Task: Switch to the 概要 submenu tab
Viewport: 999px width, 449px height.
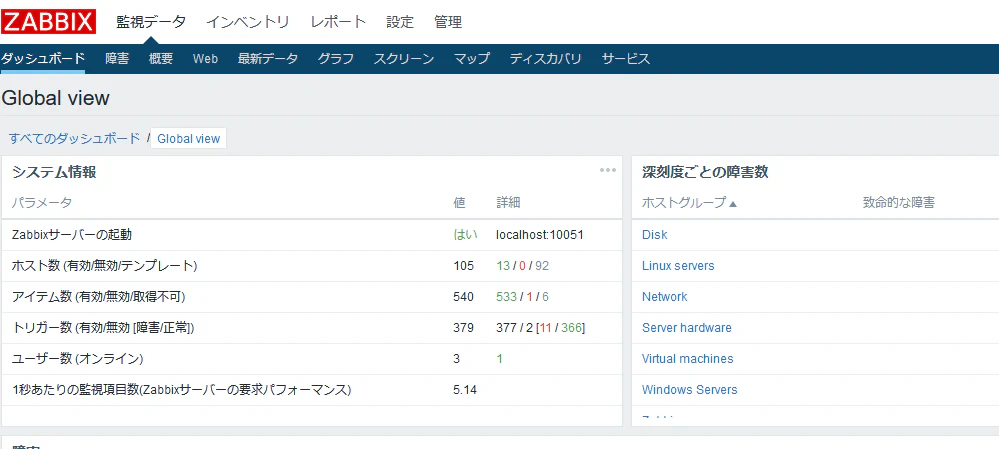Action: pos(161,59)
